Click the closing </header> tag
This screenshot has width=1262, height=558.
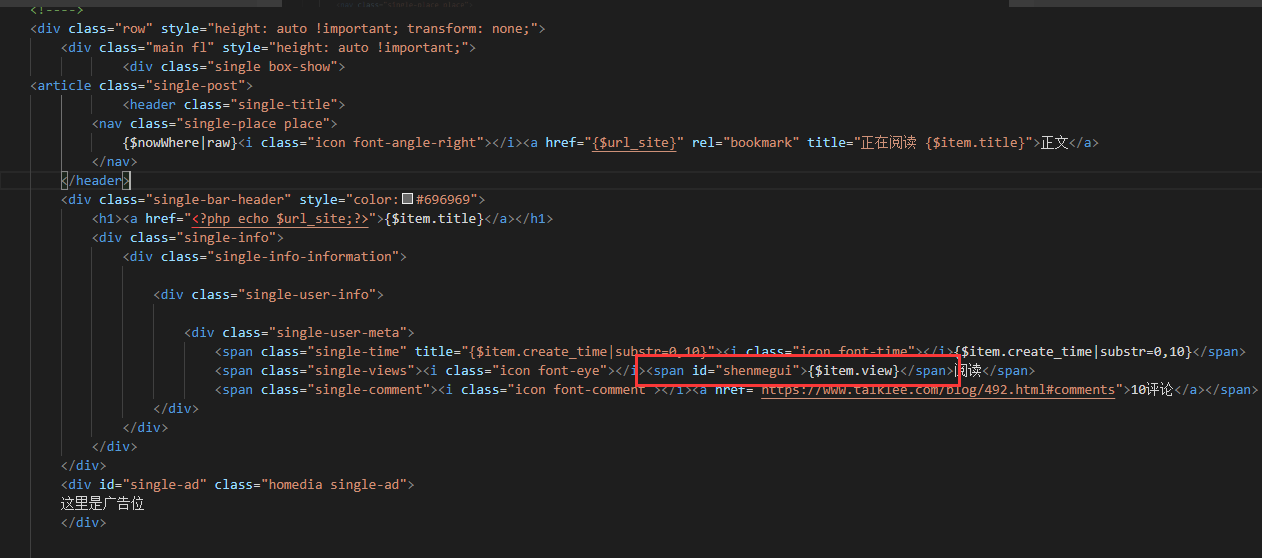(x=96, y=181)
